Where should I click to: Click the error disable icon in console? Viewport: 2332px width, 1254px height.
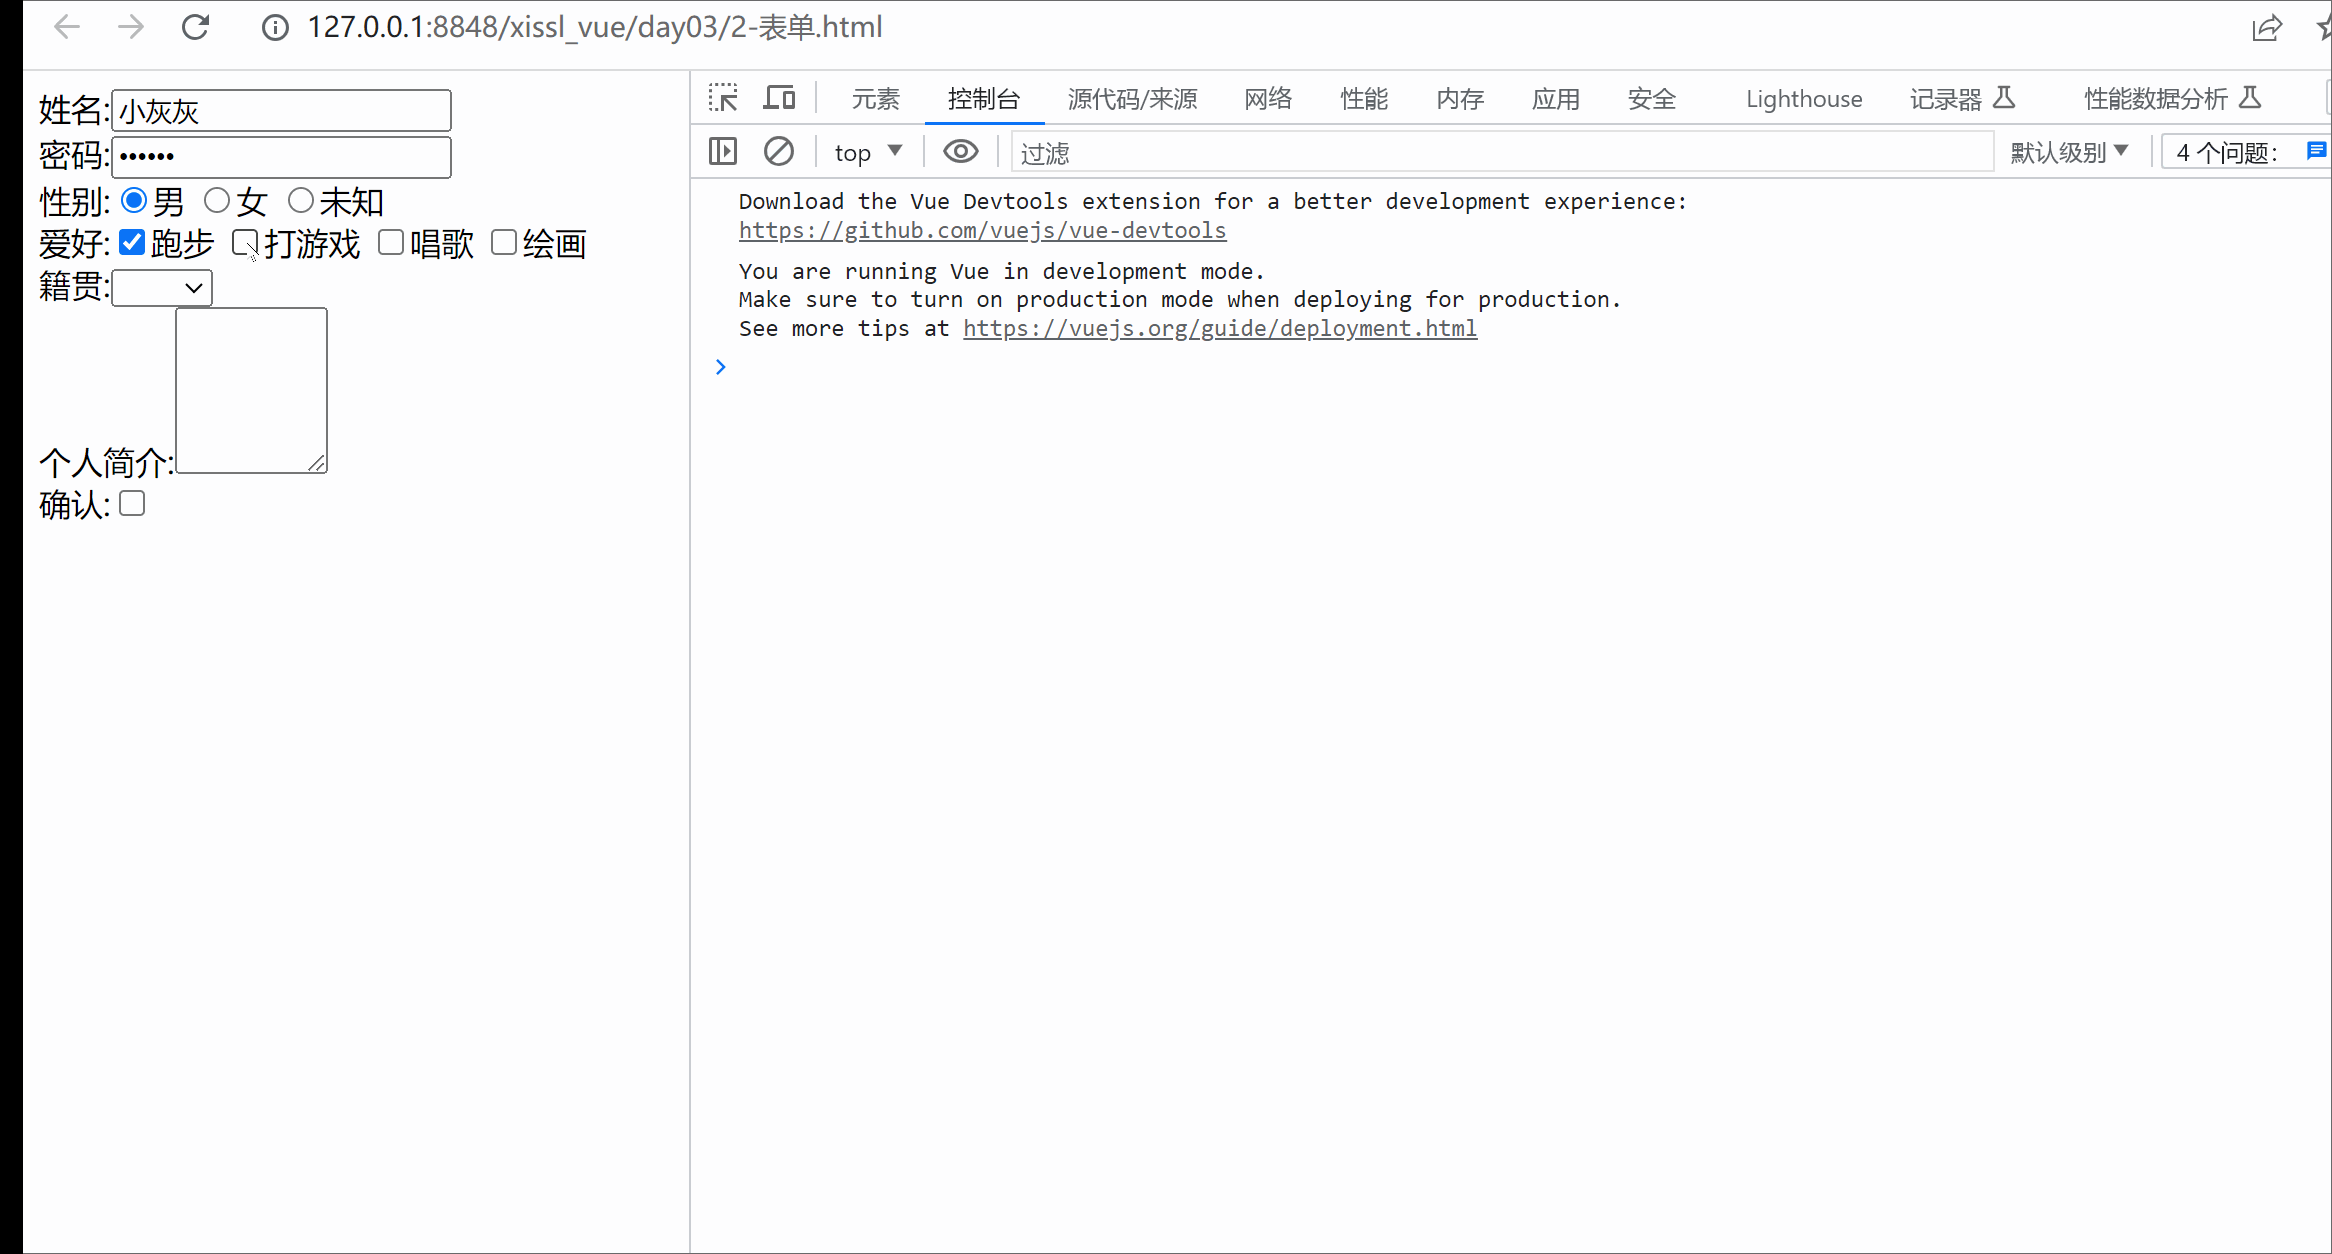pyautogui.click(x=778, y=151)
